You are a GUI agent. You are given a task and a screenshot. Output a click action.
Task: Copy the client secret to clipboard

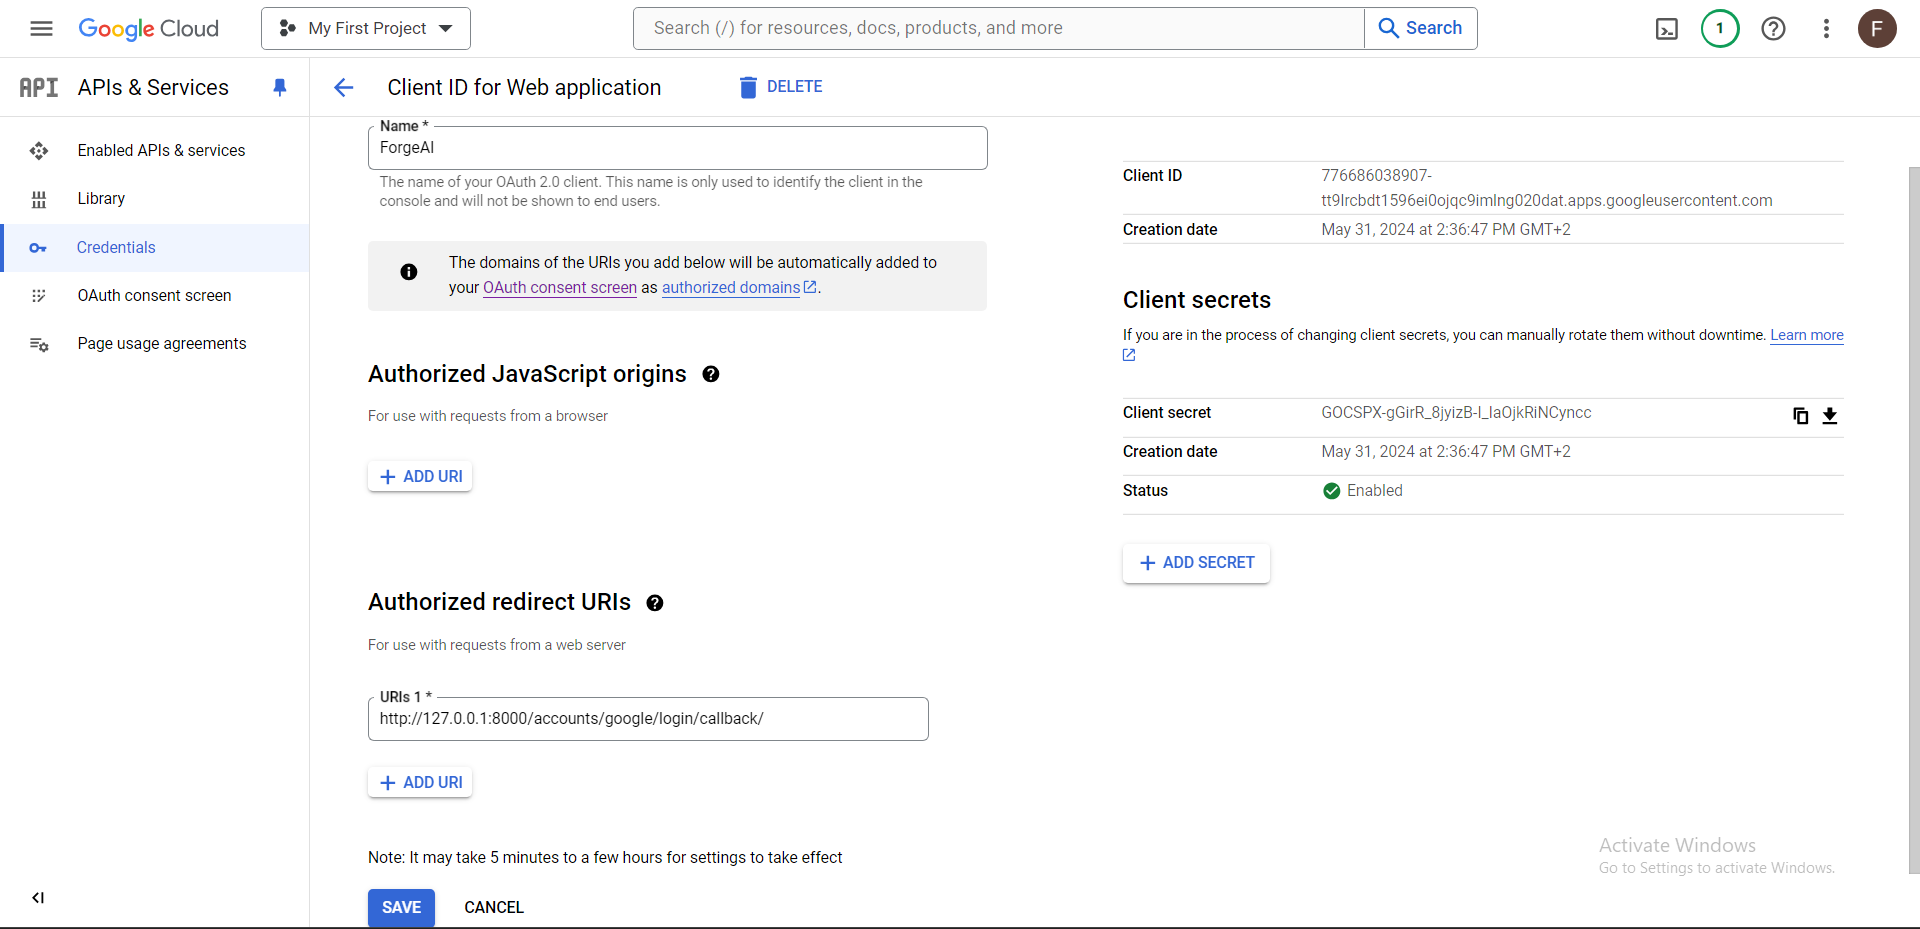point(1801,416)
